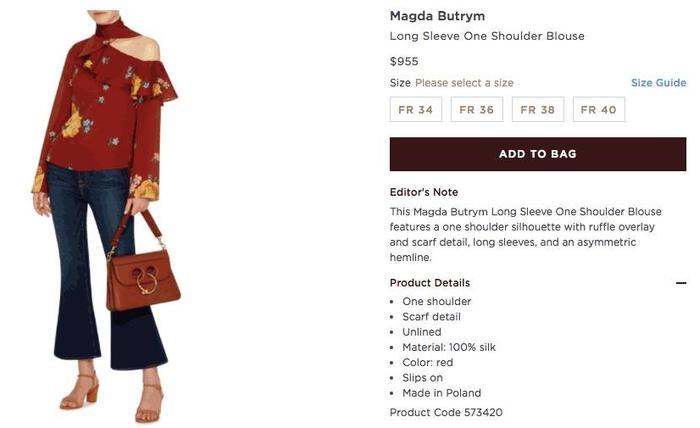This screenshot has height=428, width=700.
Task: Select size FR 34
Action: point(416,109)
